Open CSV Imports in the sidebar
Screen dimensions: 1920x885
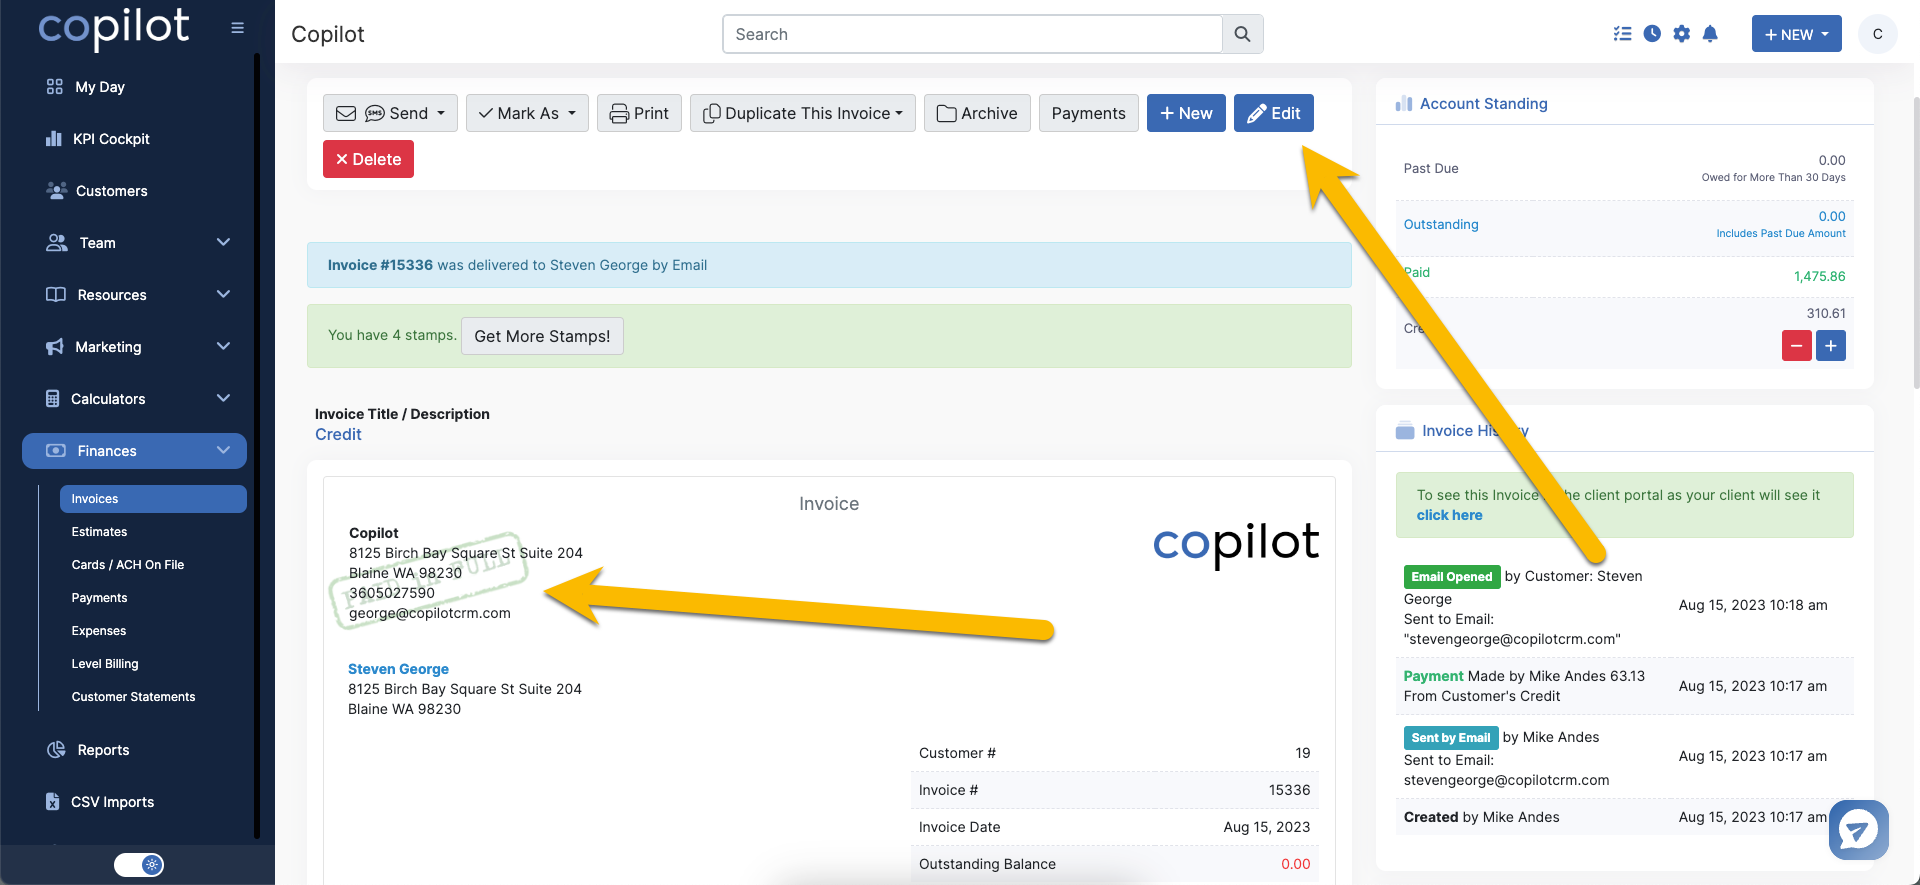click(x=112, y=802)
